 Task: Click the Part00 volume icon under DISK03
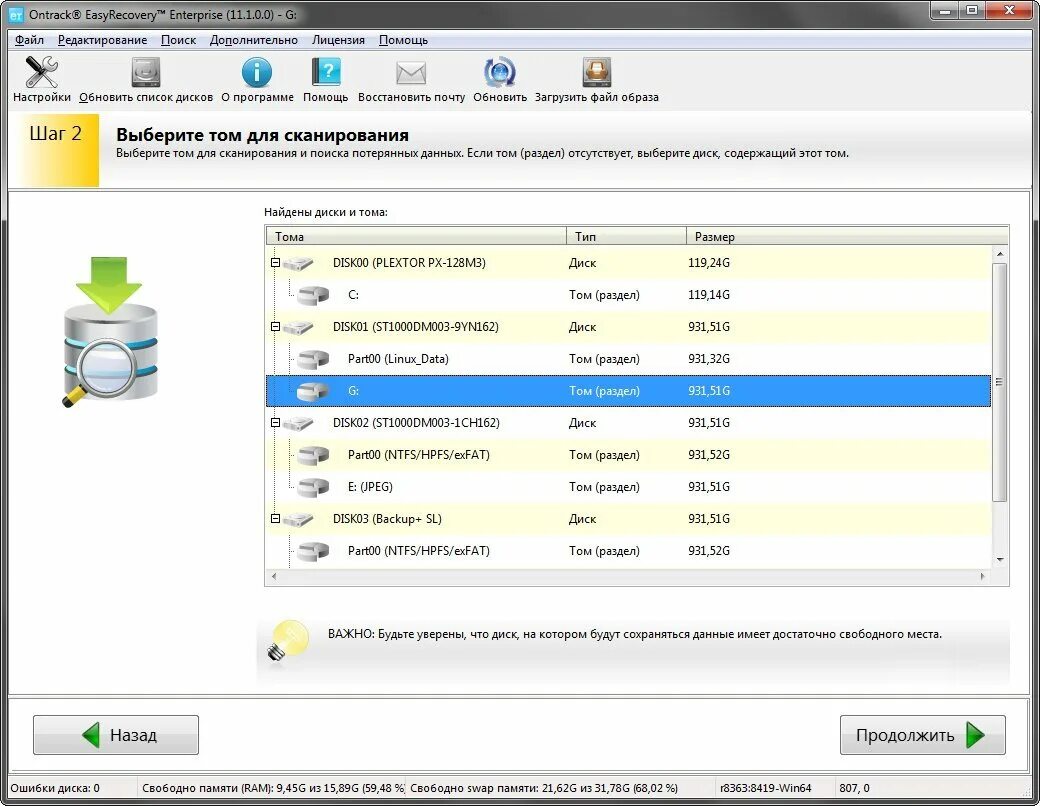click(313, 551)
